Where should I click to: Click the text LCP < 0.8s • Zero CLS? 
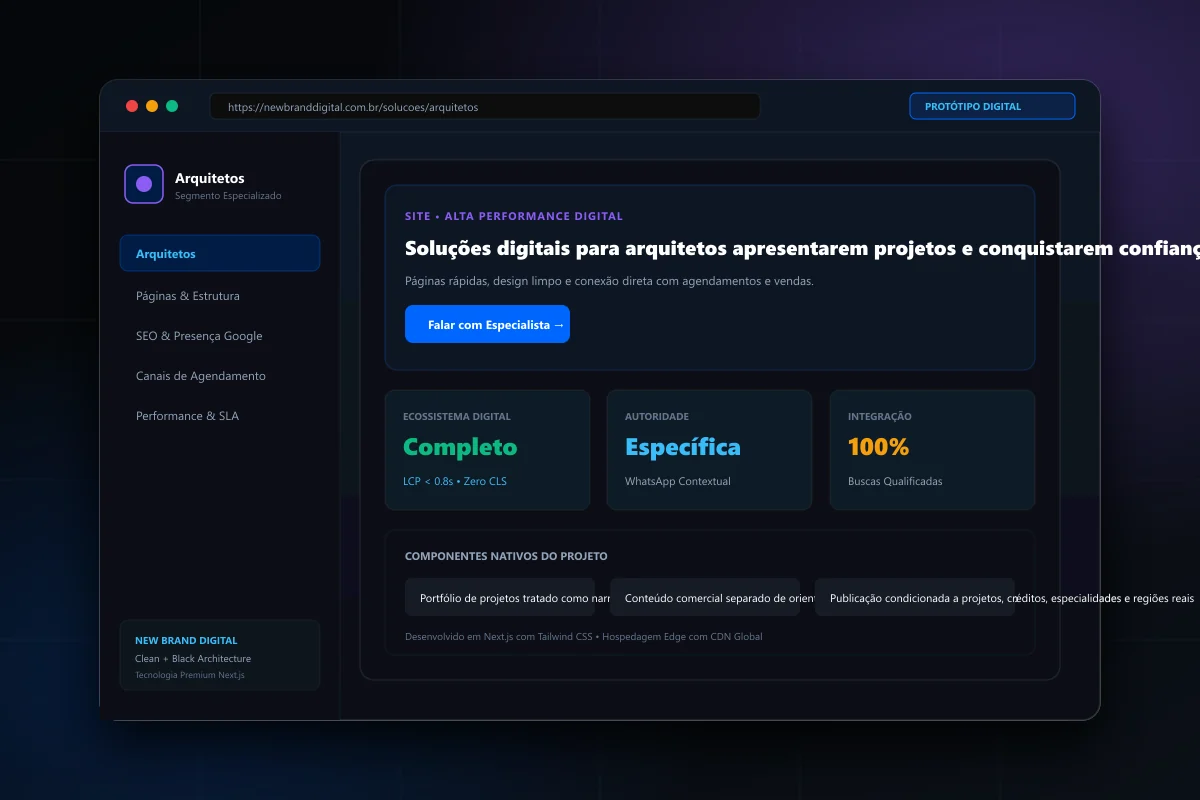point(455,481)
